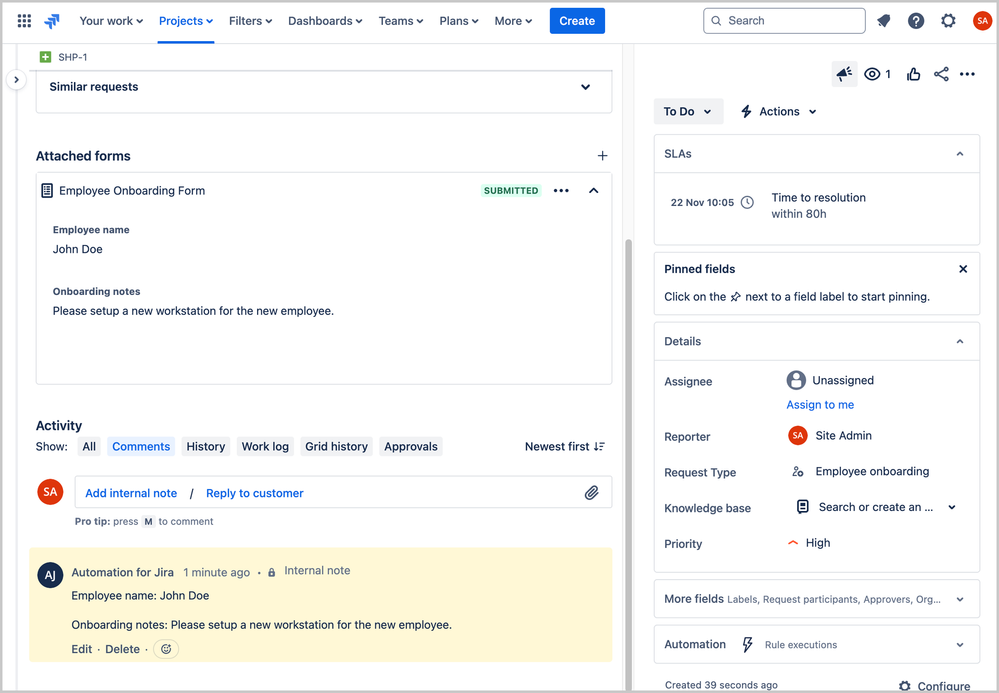This screenshot has height=693, width=999.
Task: Click the feedback megaphone icon
Action: (x=844, y=75)
